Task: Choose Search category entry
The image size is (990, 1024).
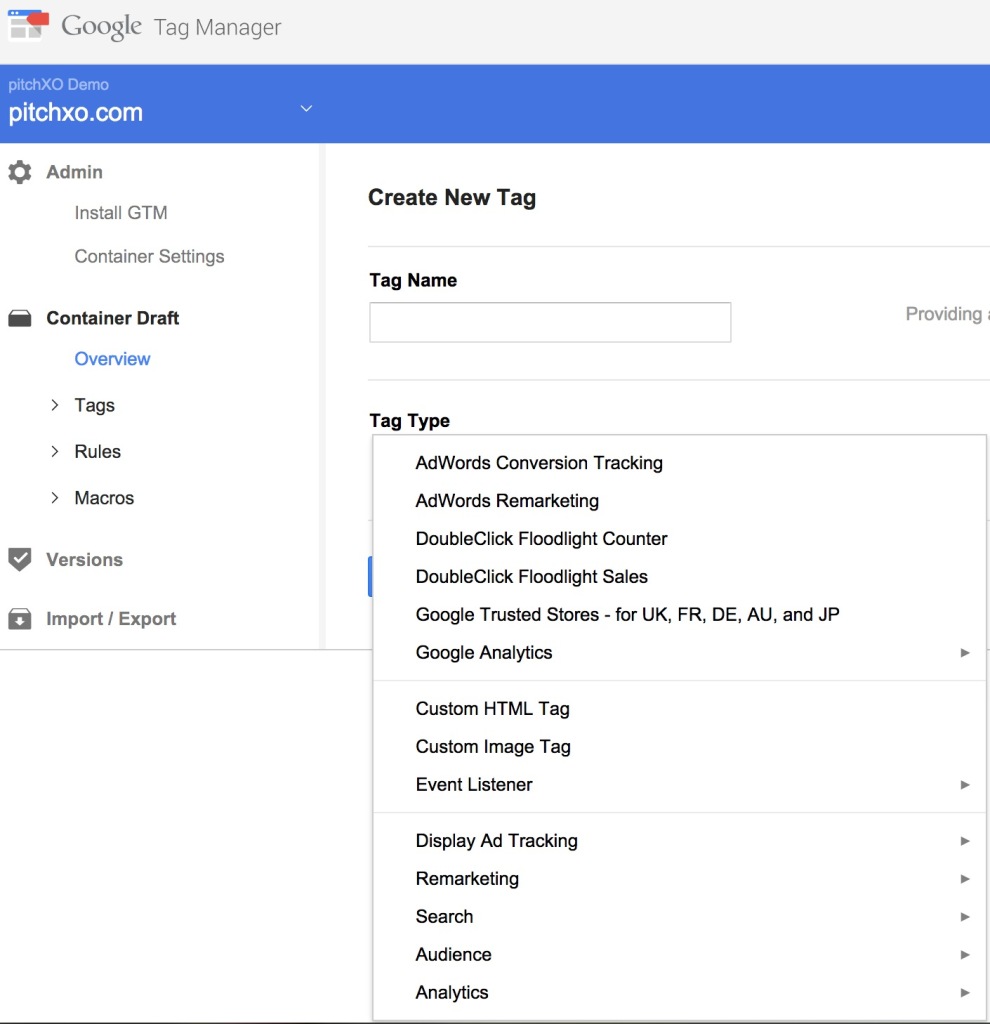Action: coord(679,916)
